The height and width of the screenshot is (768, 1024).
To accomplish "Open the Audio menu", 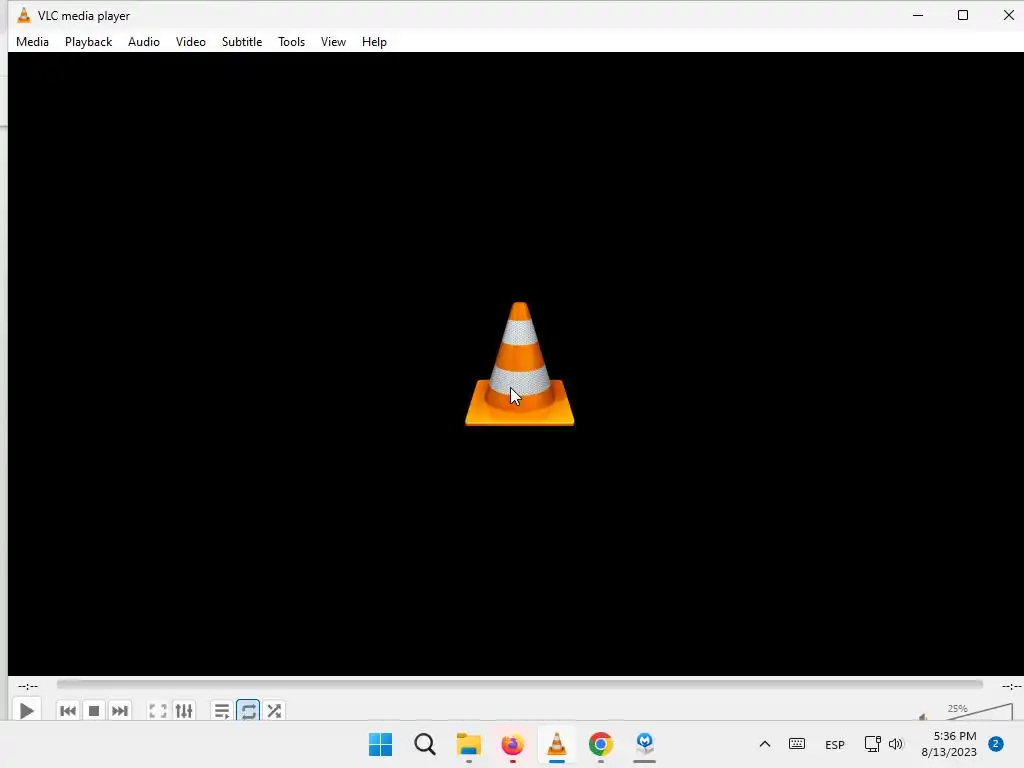I will (x=144, y=42).
